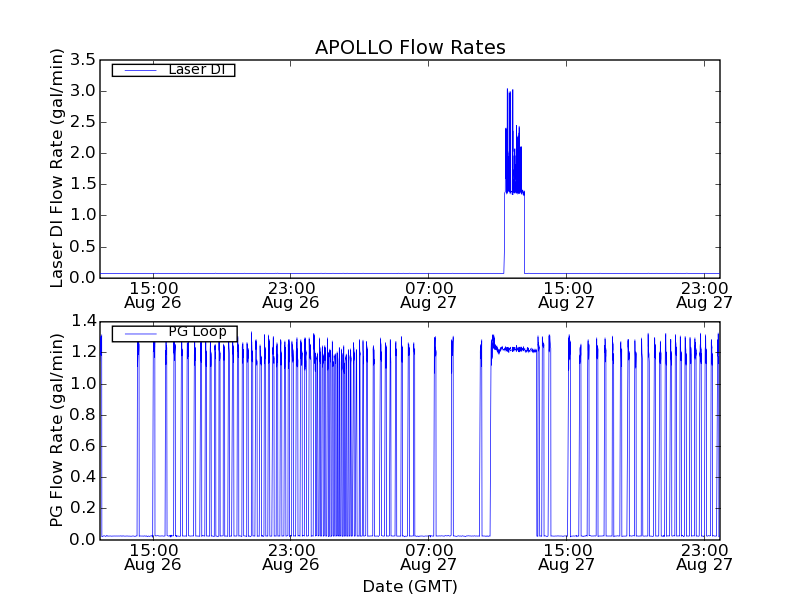Click the steady PG Loop plateau near 1.2
800x600 pixels.
click(x=515, y=349)
